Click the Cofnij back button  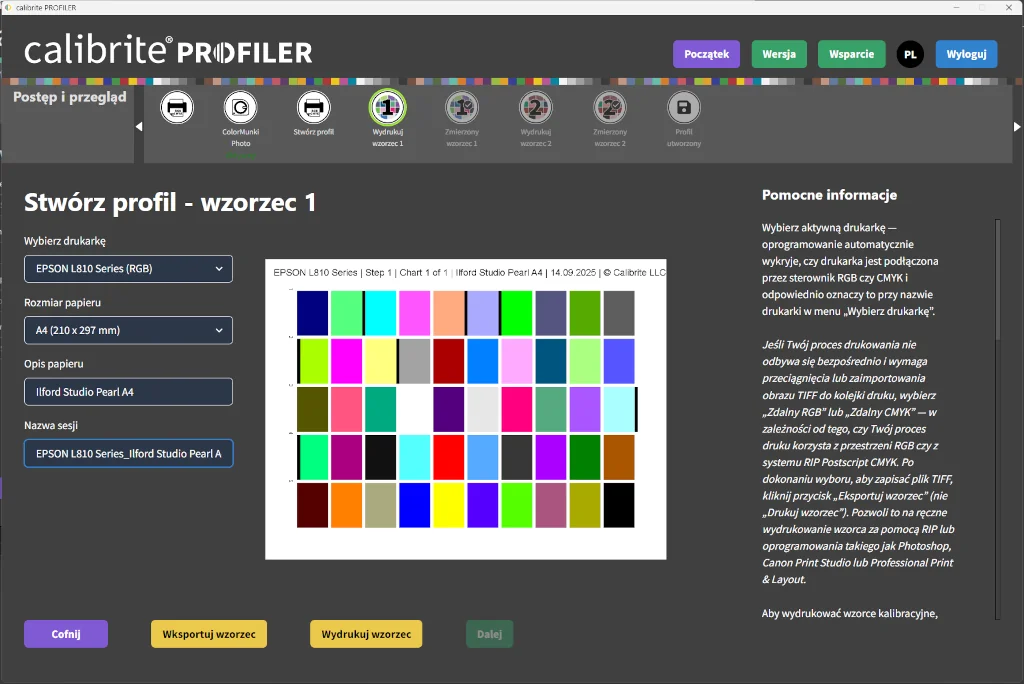(66, 634)
